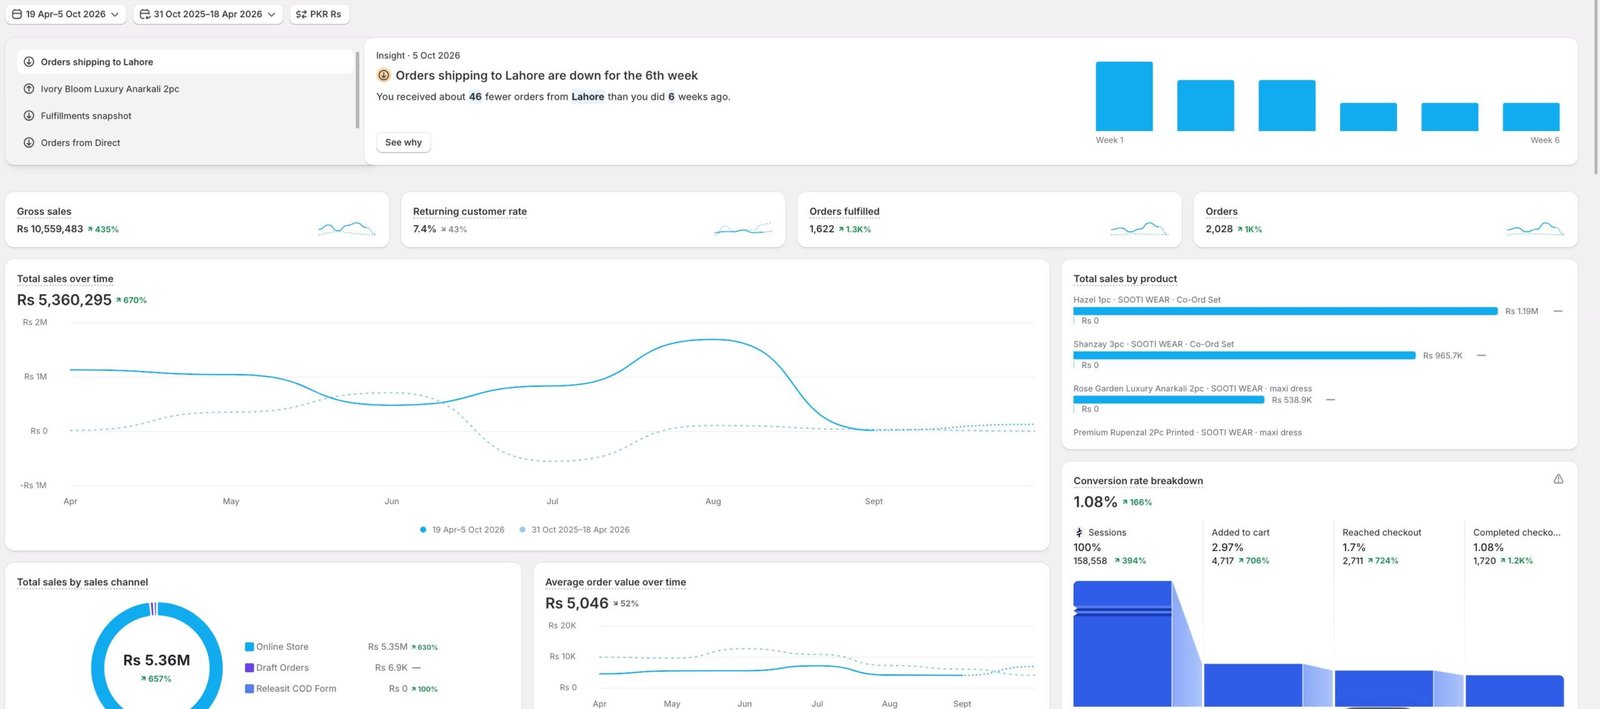
Task: Click the Reached checkout 1.7% value
Action: (x=1353, y=548)
